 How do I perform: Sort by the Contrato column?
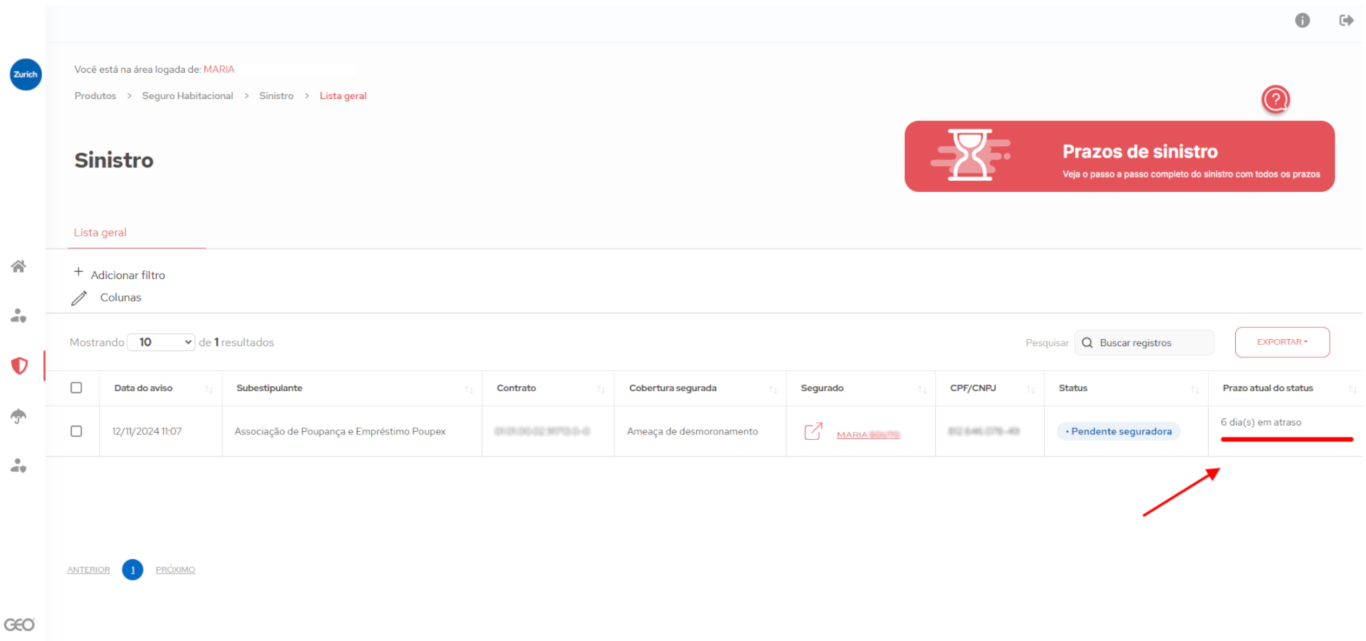(x=548, y=388)
